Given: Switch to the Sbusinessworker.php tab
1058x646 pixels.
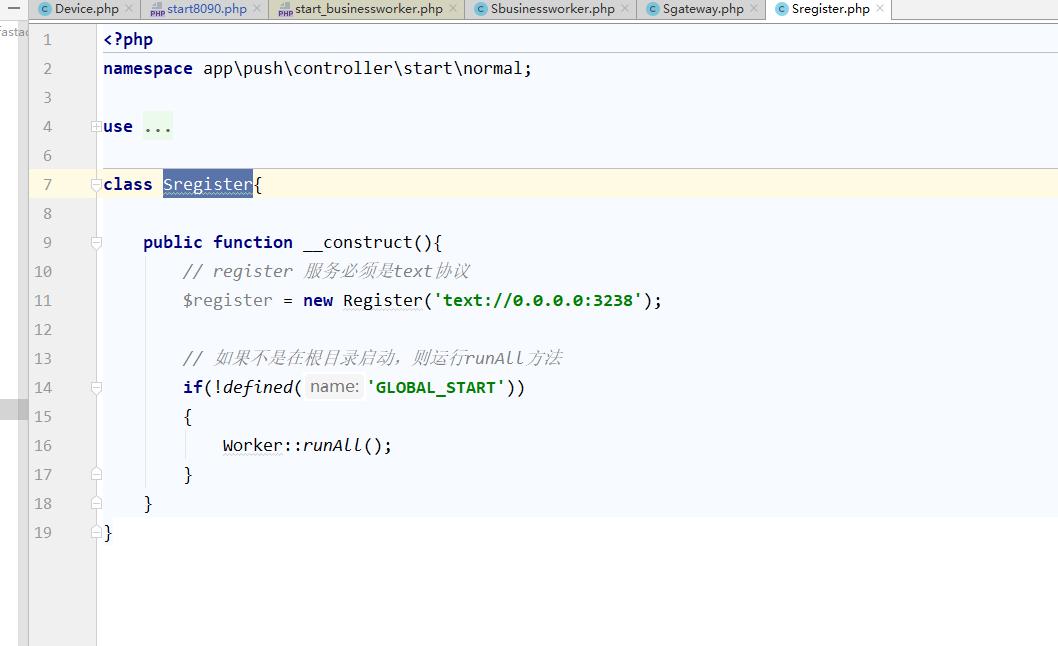Looking at the screenshot, I should (553, 9).
